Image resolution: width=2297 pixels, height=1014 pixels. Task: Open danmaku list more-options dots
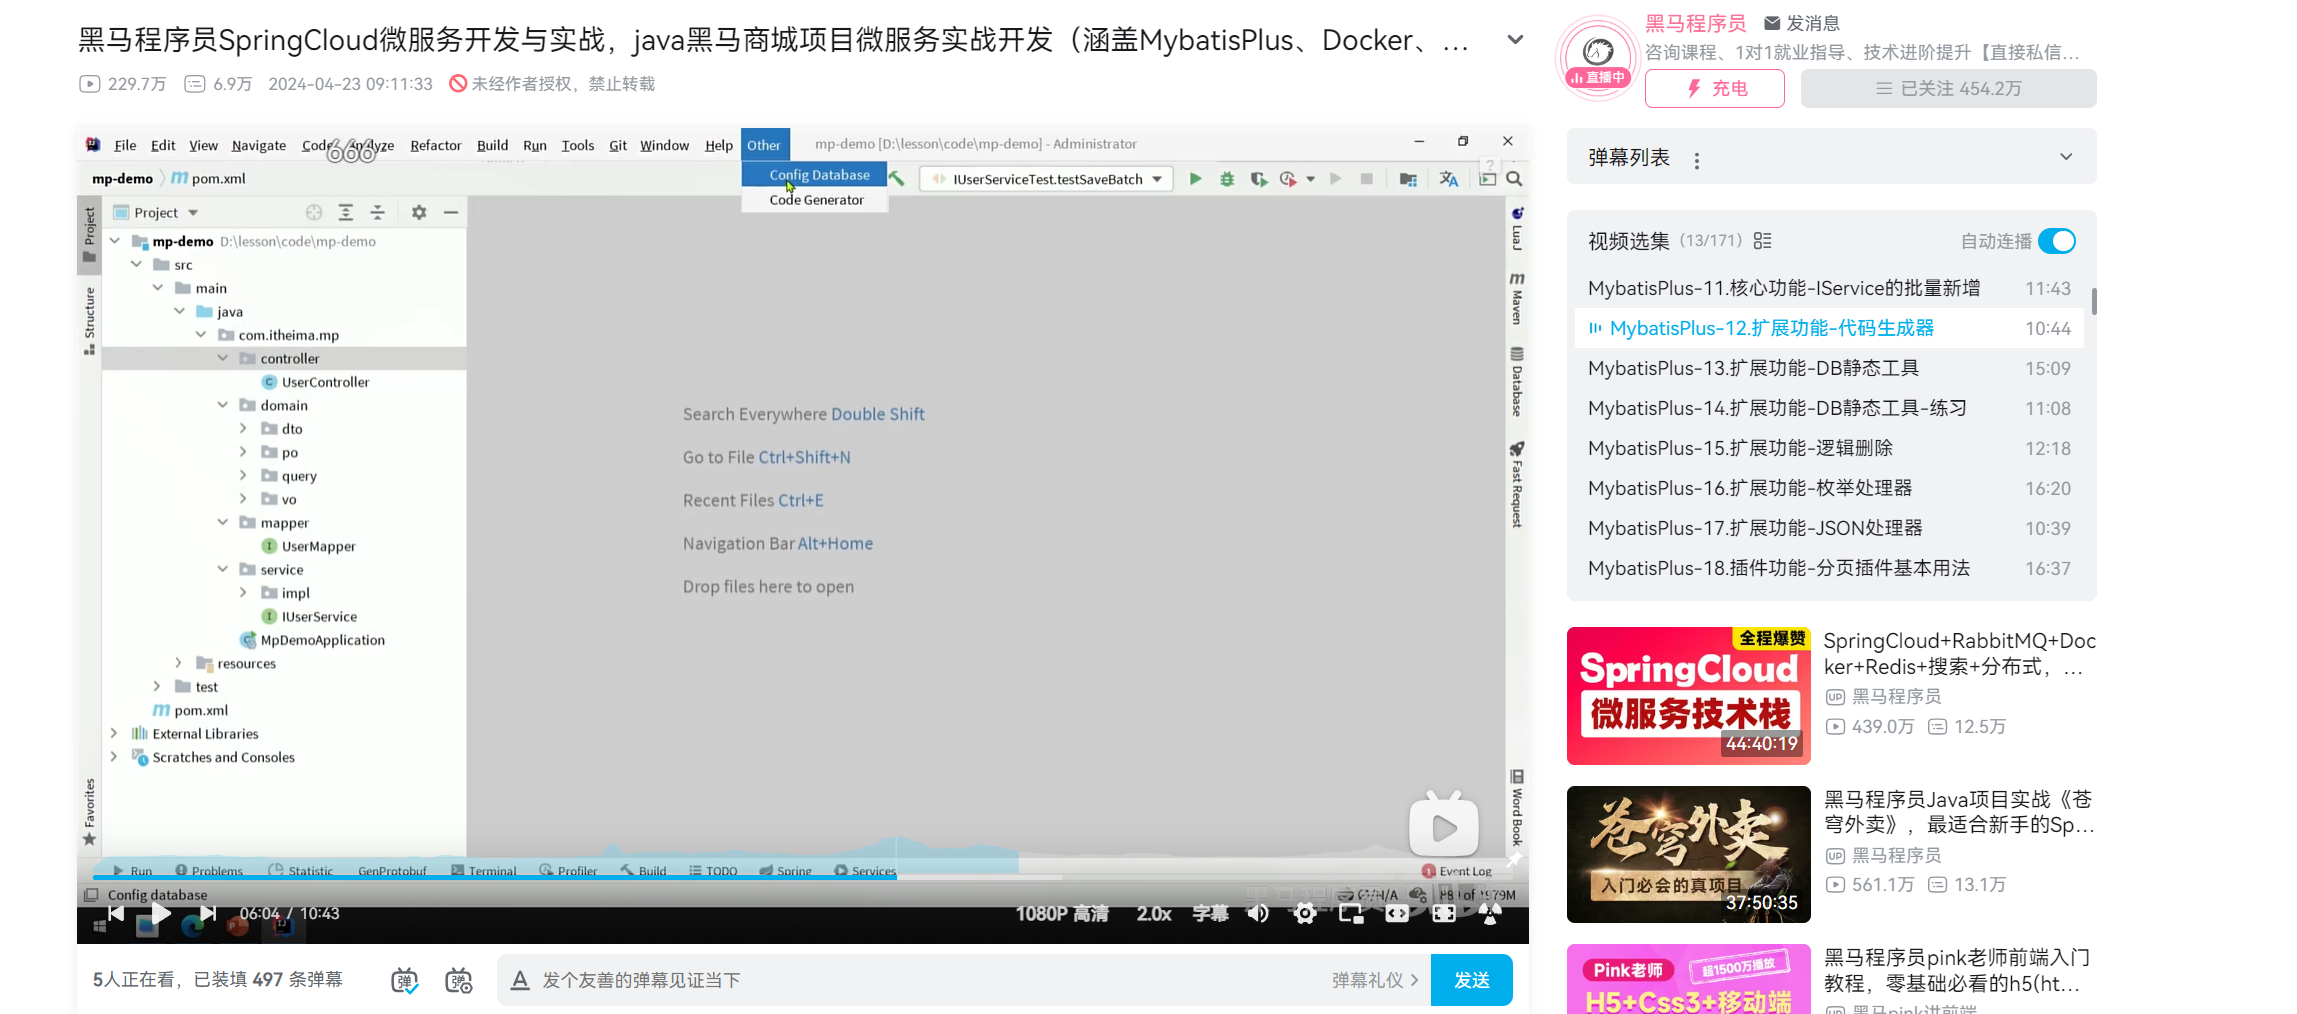tap(1697, 160)
